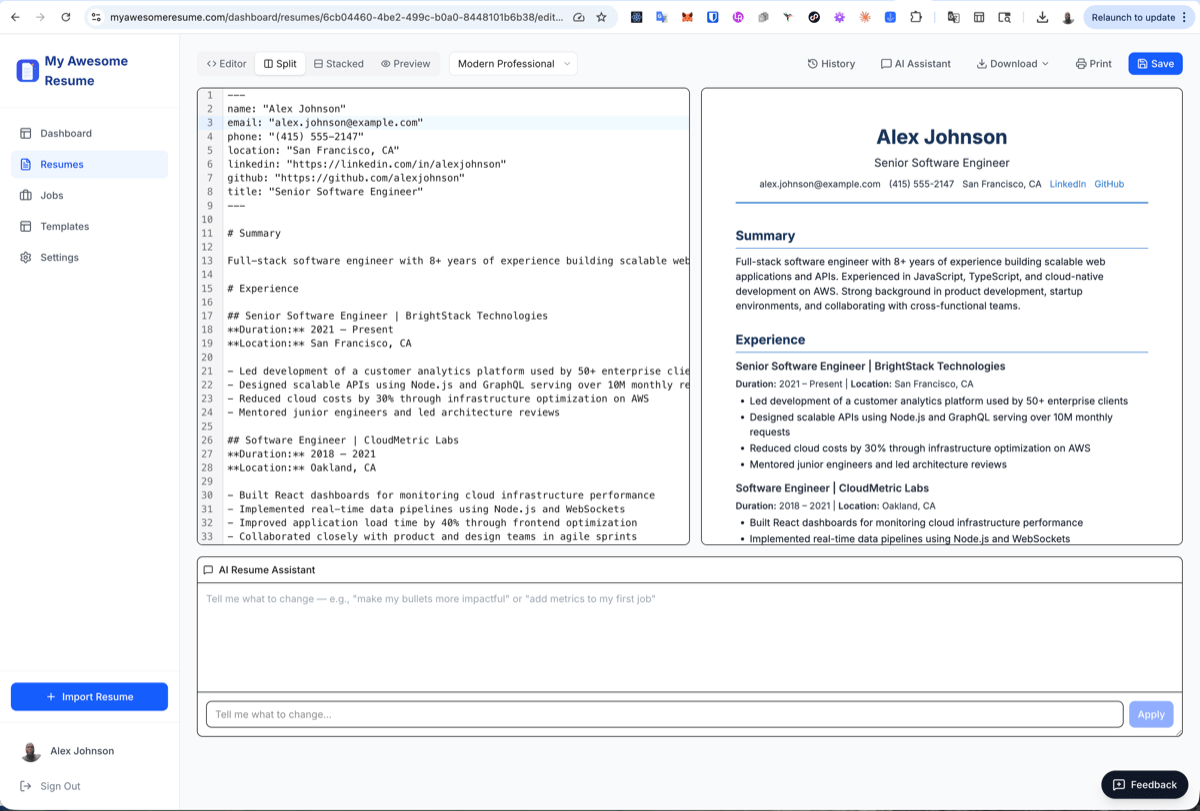Open the AI Assistant panel
The height and width of the screenshot is (811, 1200).
pos(915,63)
